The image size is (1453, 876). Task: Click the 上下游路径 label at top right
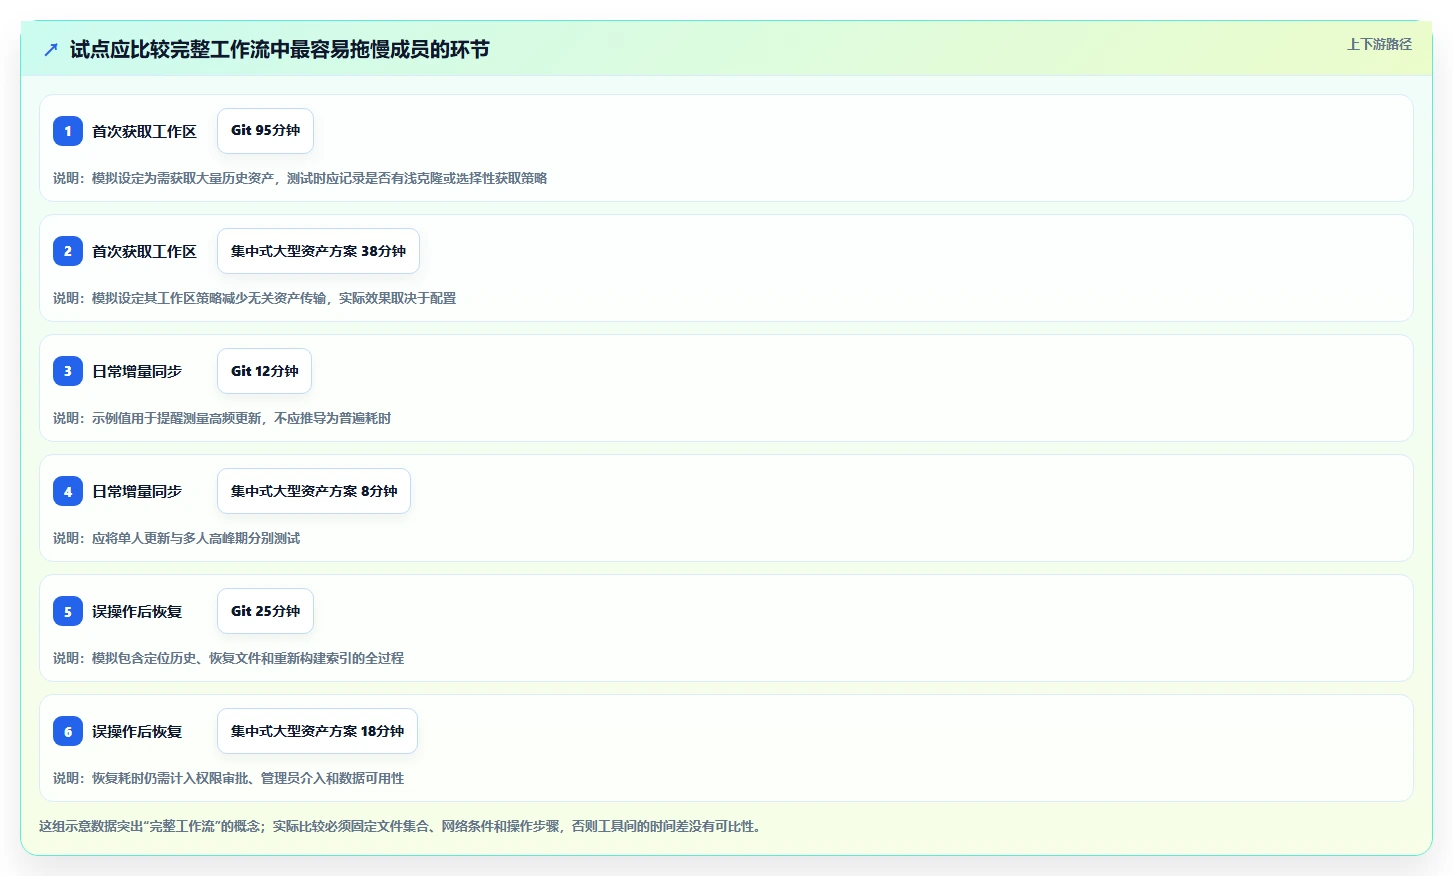tap(1379, 44)
